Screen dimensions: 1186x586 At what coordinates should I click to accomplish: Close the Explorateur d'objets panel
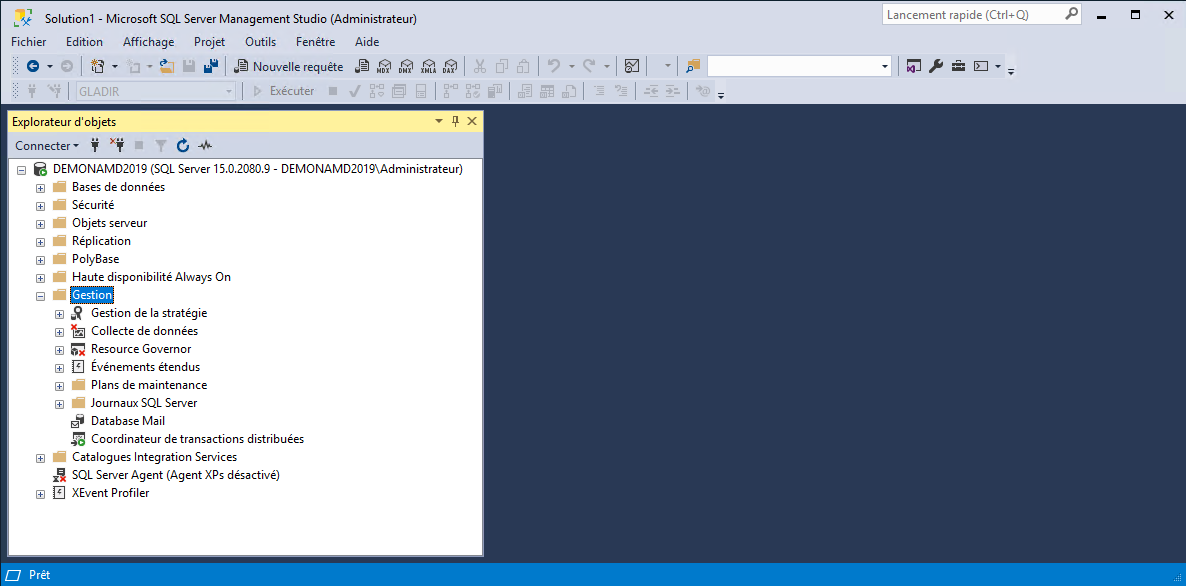coord(472,122)
